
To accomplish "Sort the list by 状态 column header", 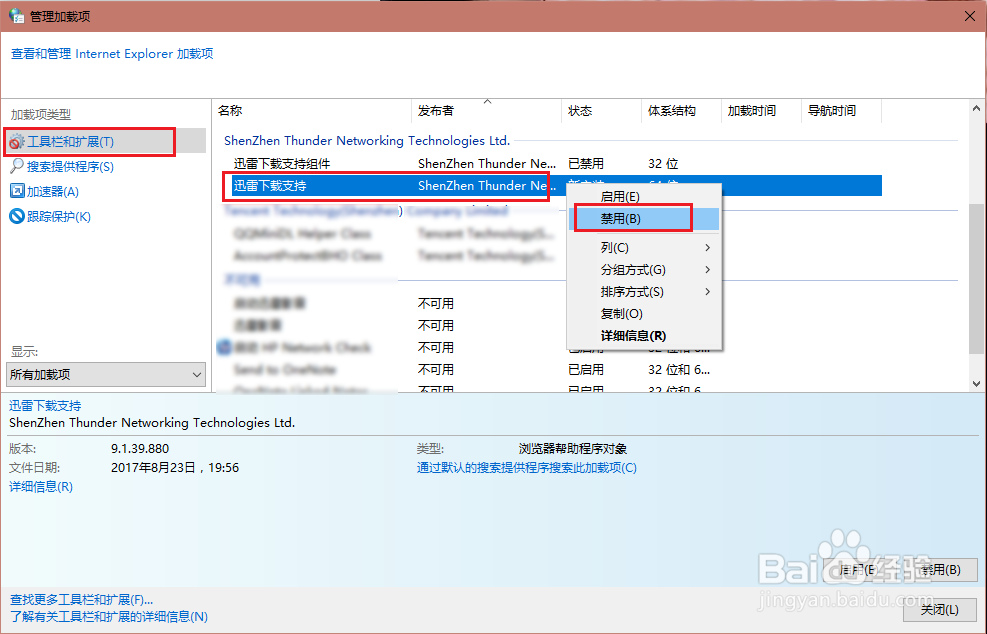I will (601, 111).
